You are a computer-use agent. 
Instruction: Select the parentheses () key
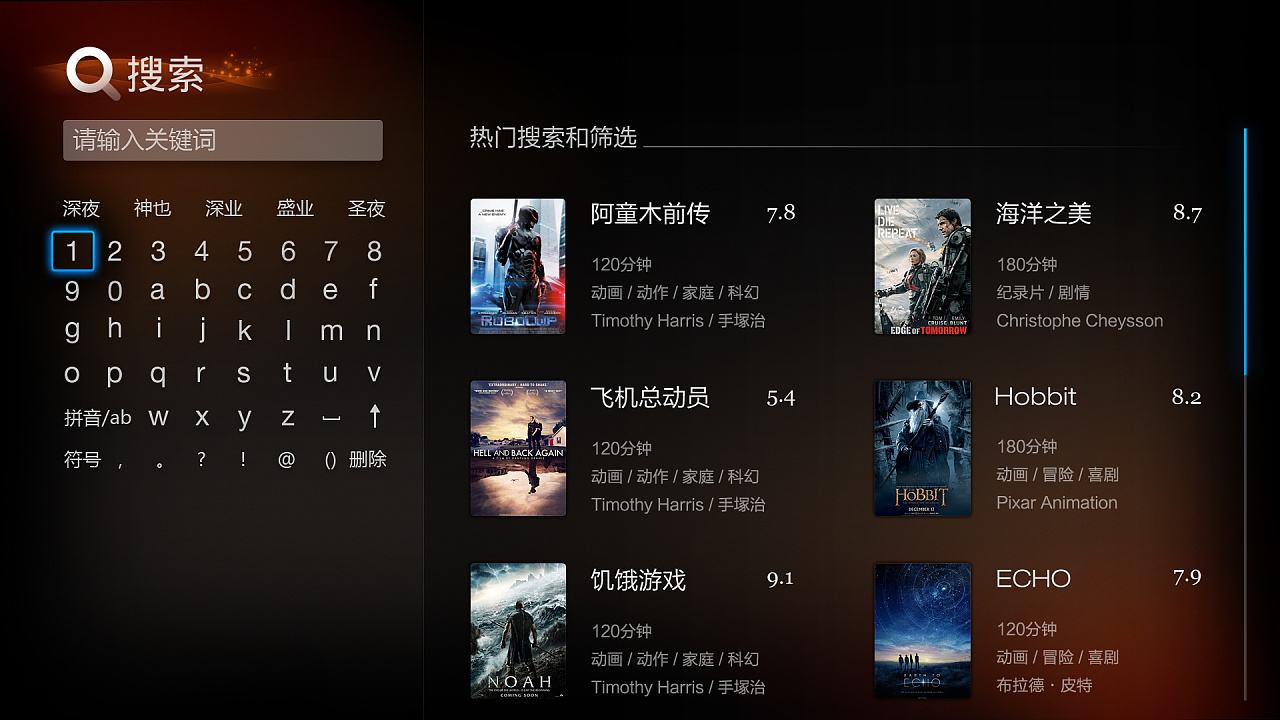(330, 460)
